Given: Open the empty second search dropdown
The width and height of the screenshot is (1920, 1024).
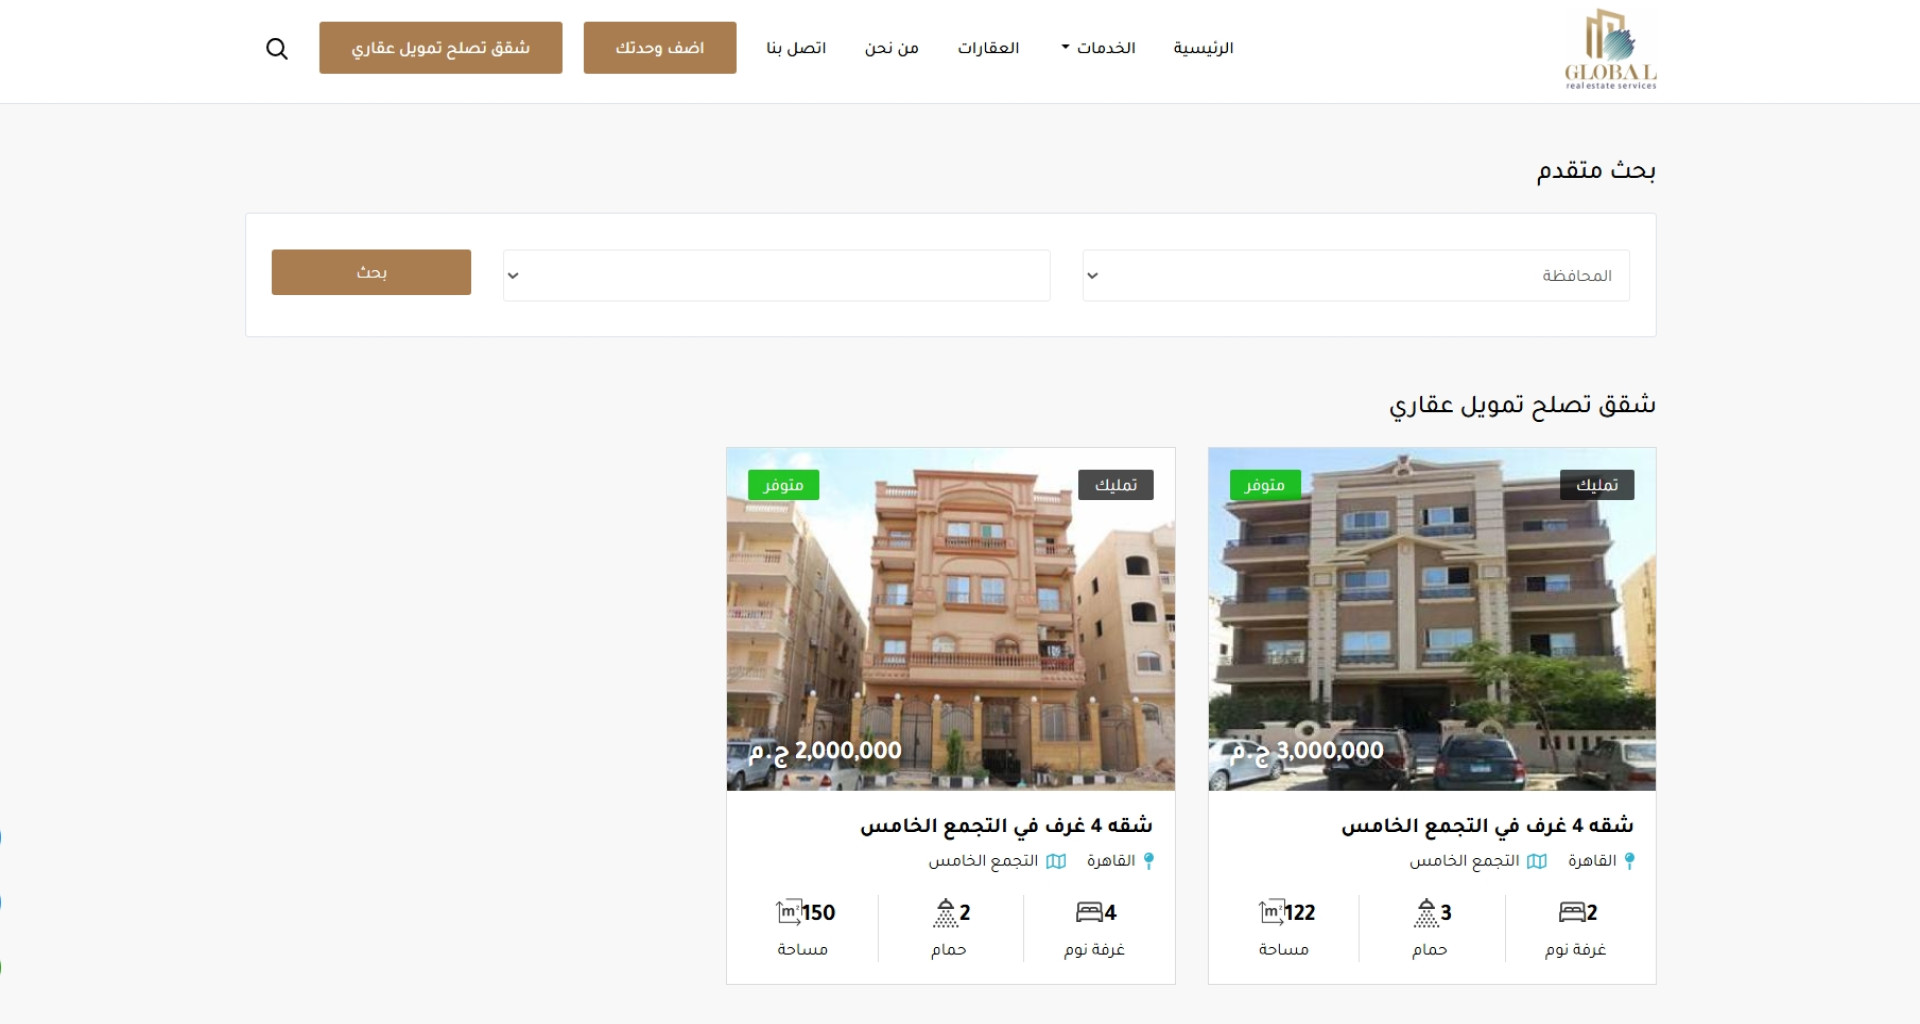Looking at the screenshot, I should (x=776, y=275).
